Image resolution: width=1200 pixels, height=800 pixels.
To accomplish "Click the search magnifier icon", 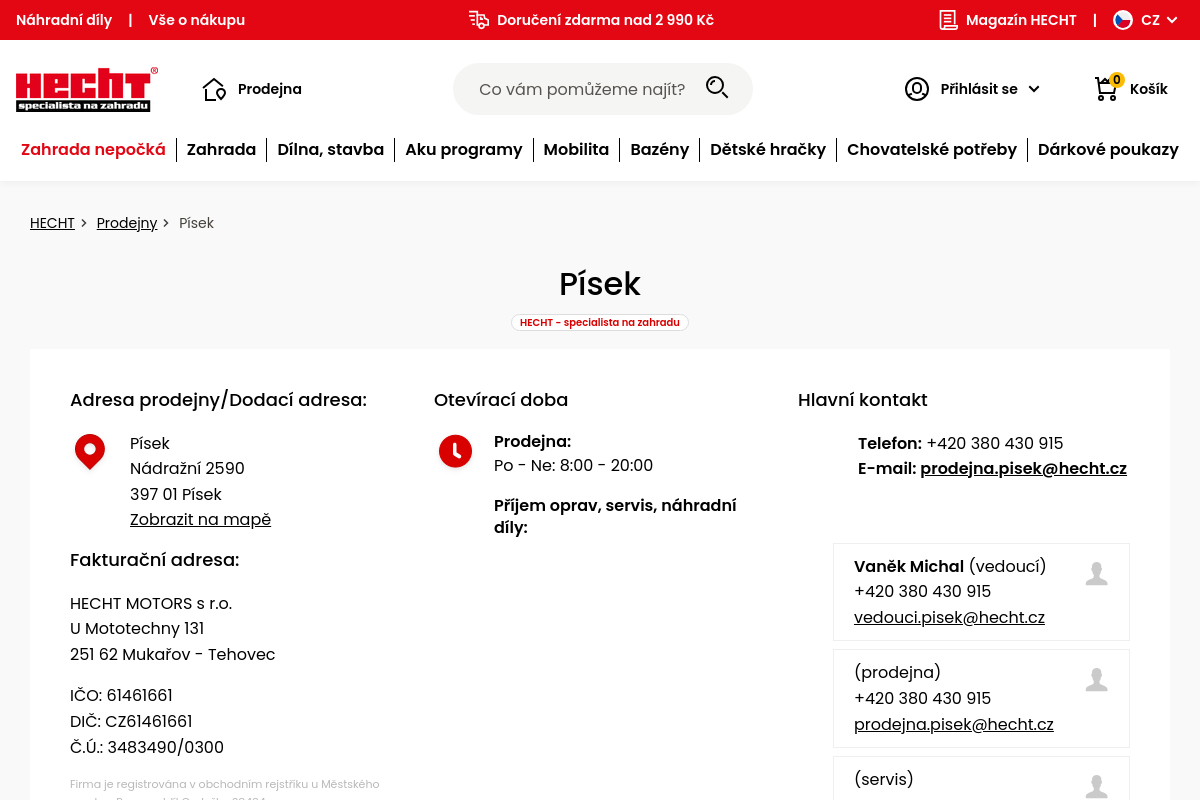I will (717, 88).
